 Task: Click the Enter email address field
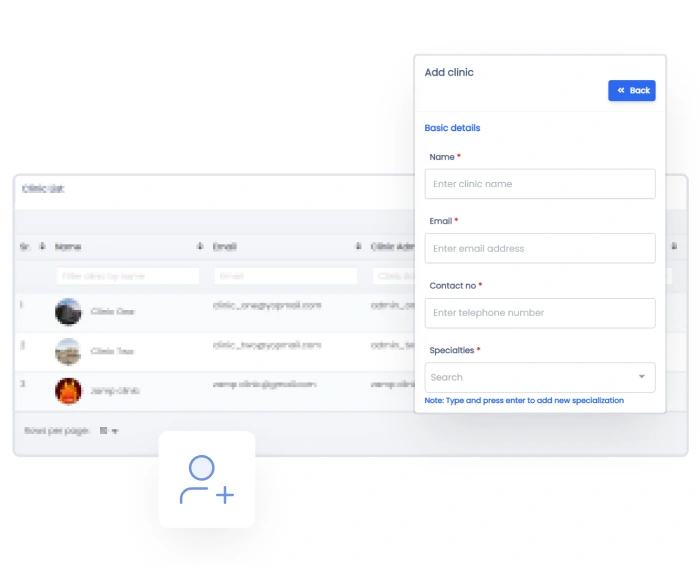point(540,248)
